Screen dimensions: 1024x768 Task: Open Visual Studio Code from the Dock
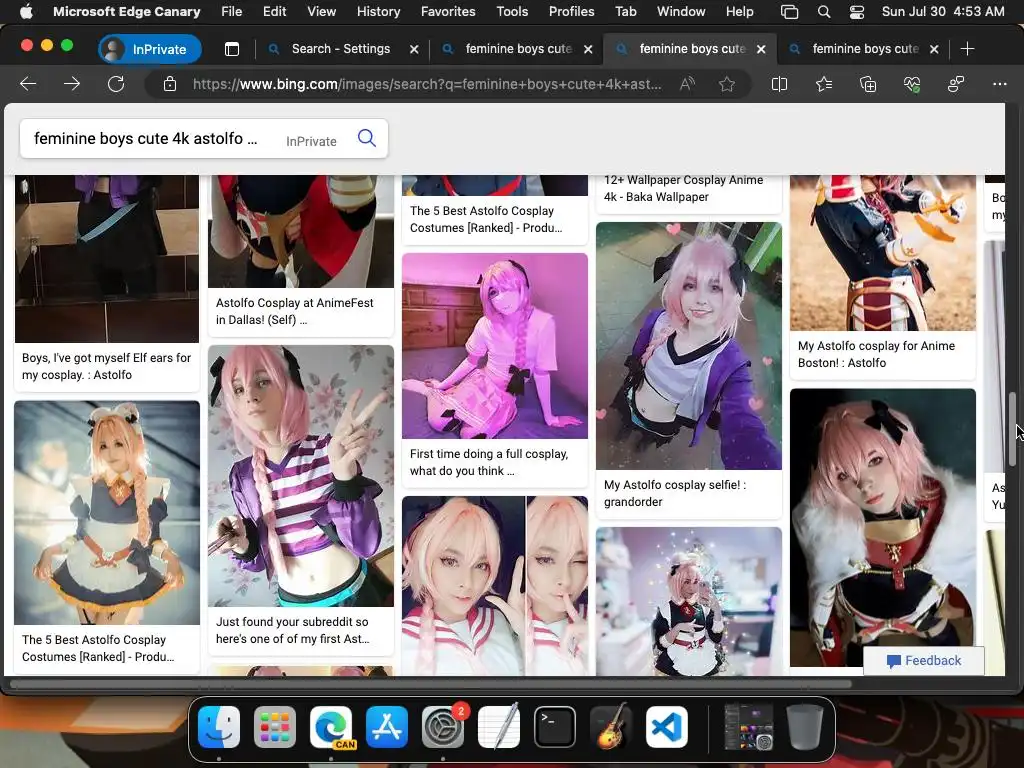point(667,726)
